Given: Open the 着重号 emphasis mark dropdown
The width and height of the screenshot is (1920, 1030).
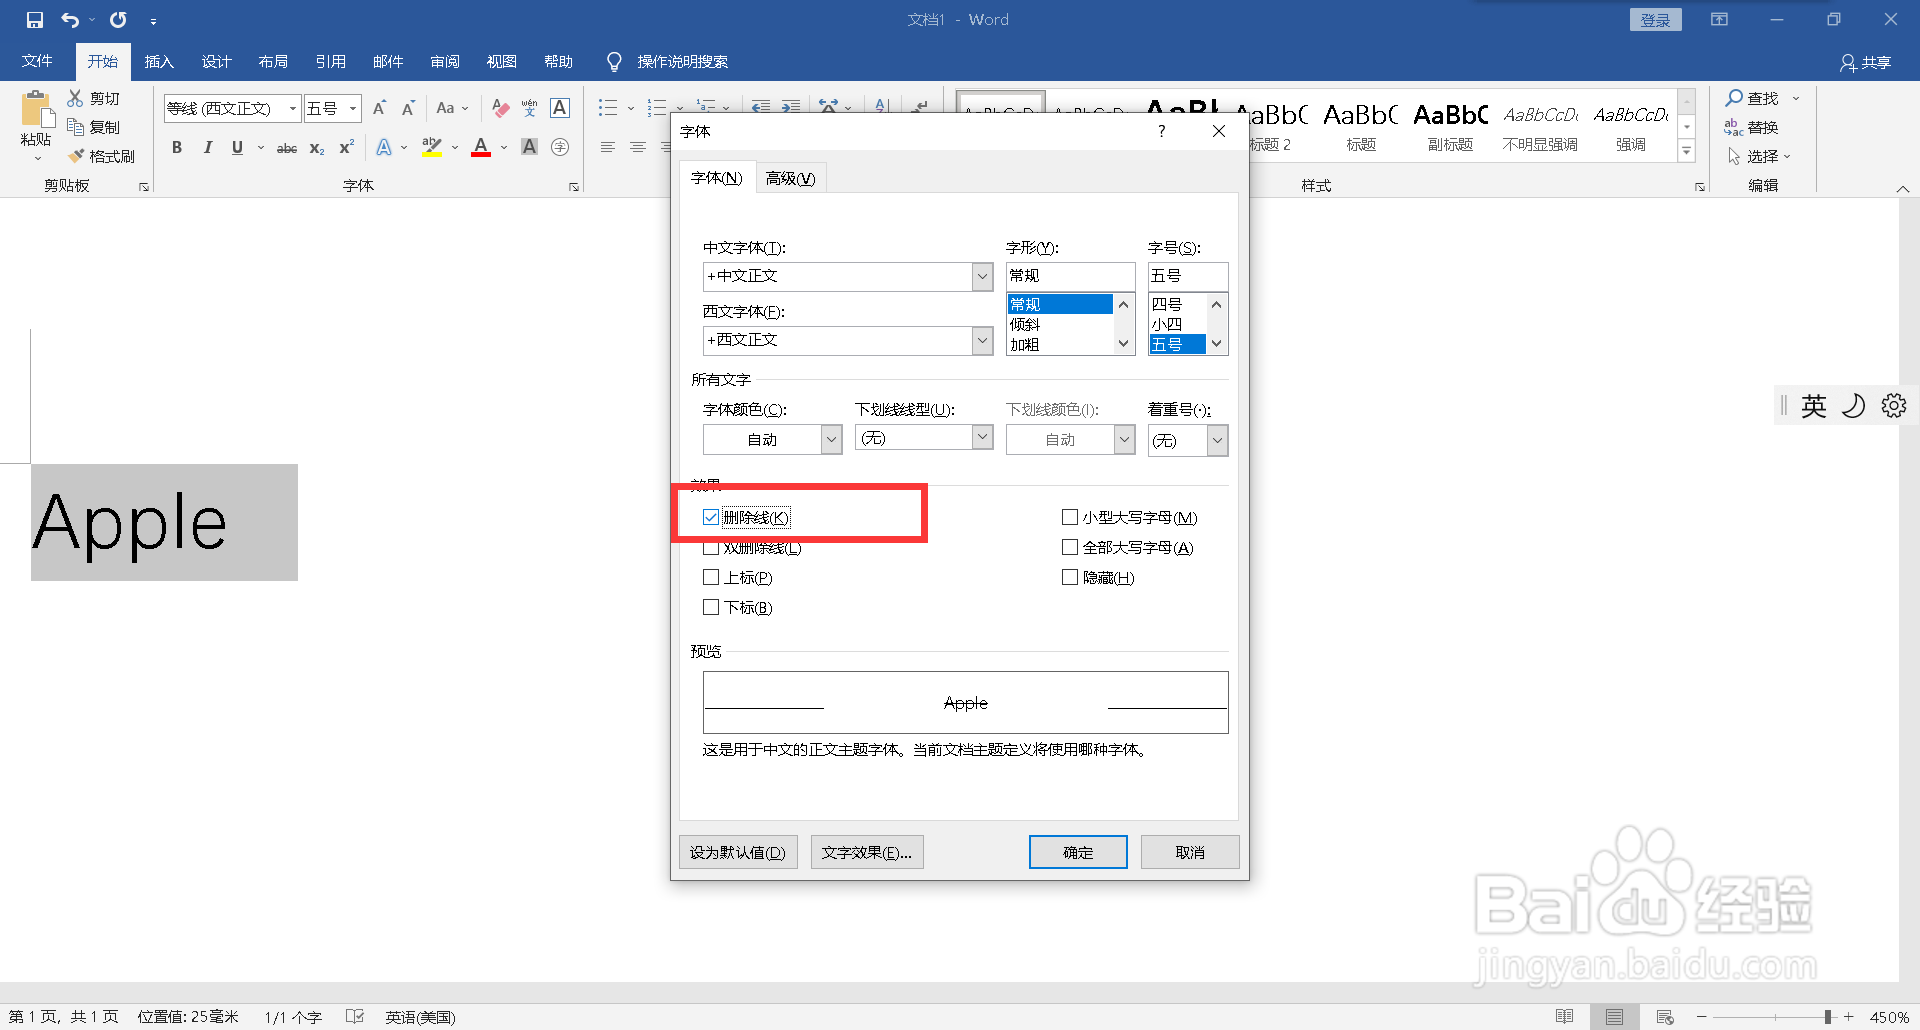Looking at the screenshot, I should pyautogui.click(x=1217, y=440).
